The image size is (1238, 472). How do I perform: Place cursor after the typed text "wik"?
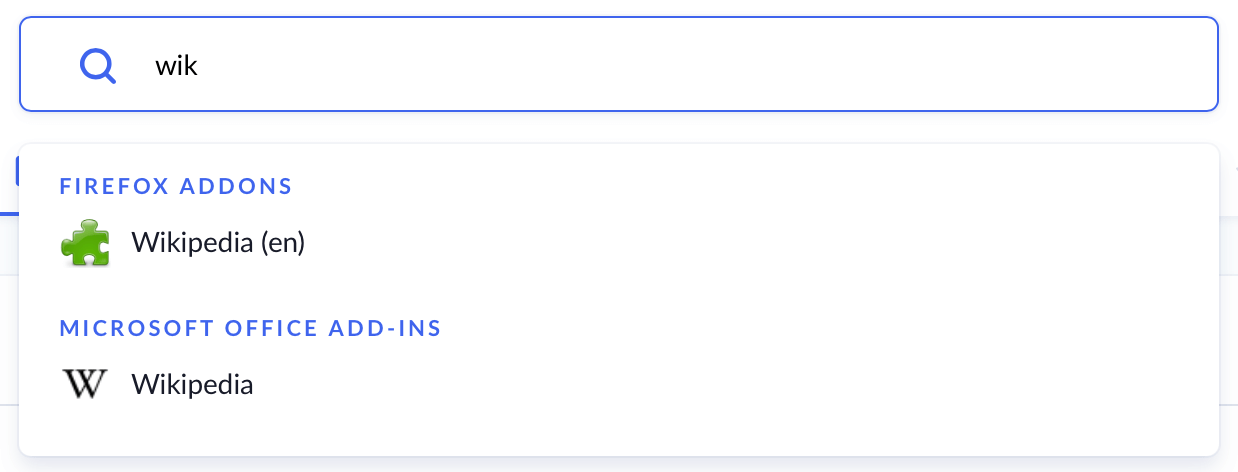pos(200,67)
